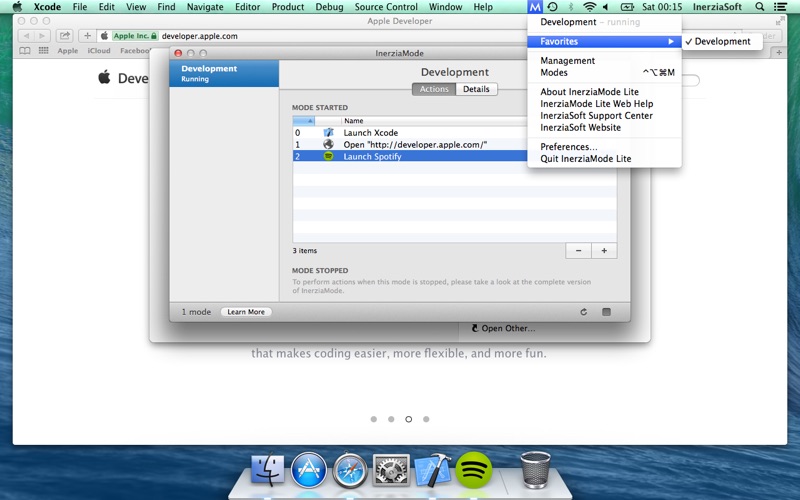Open the Wi-Fi status menu
Viewport: 800px width, 500px height.
[x=589, y=7]
